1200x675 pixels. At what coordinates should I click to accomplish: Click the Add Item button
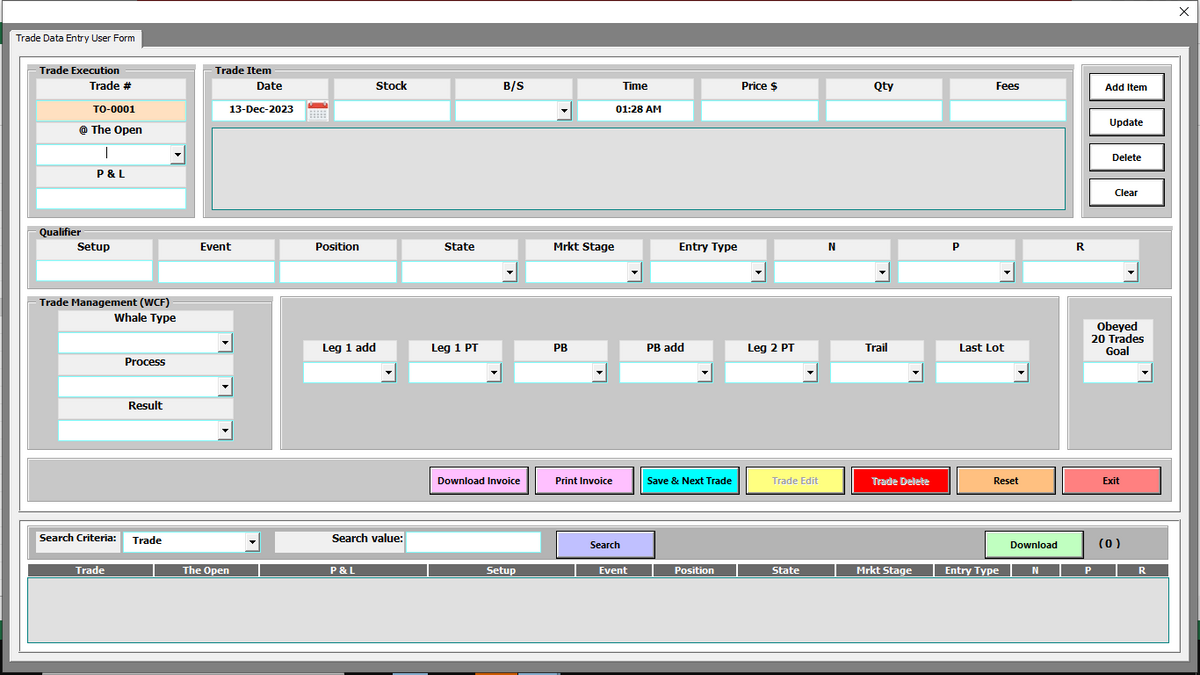(x=1126, y=88)
